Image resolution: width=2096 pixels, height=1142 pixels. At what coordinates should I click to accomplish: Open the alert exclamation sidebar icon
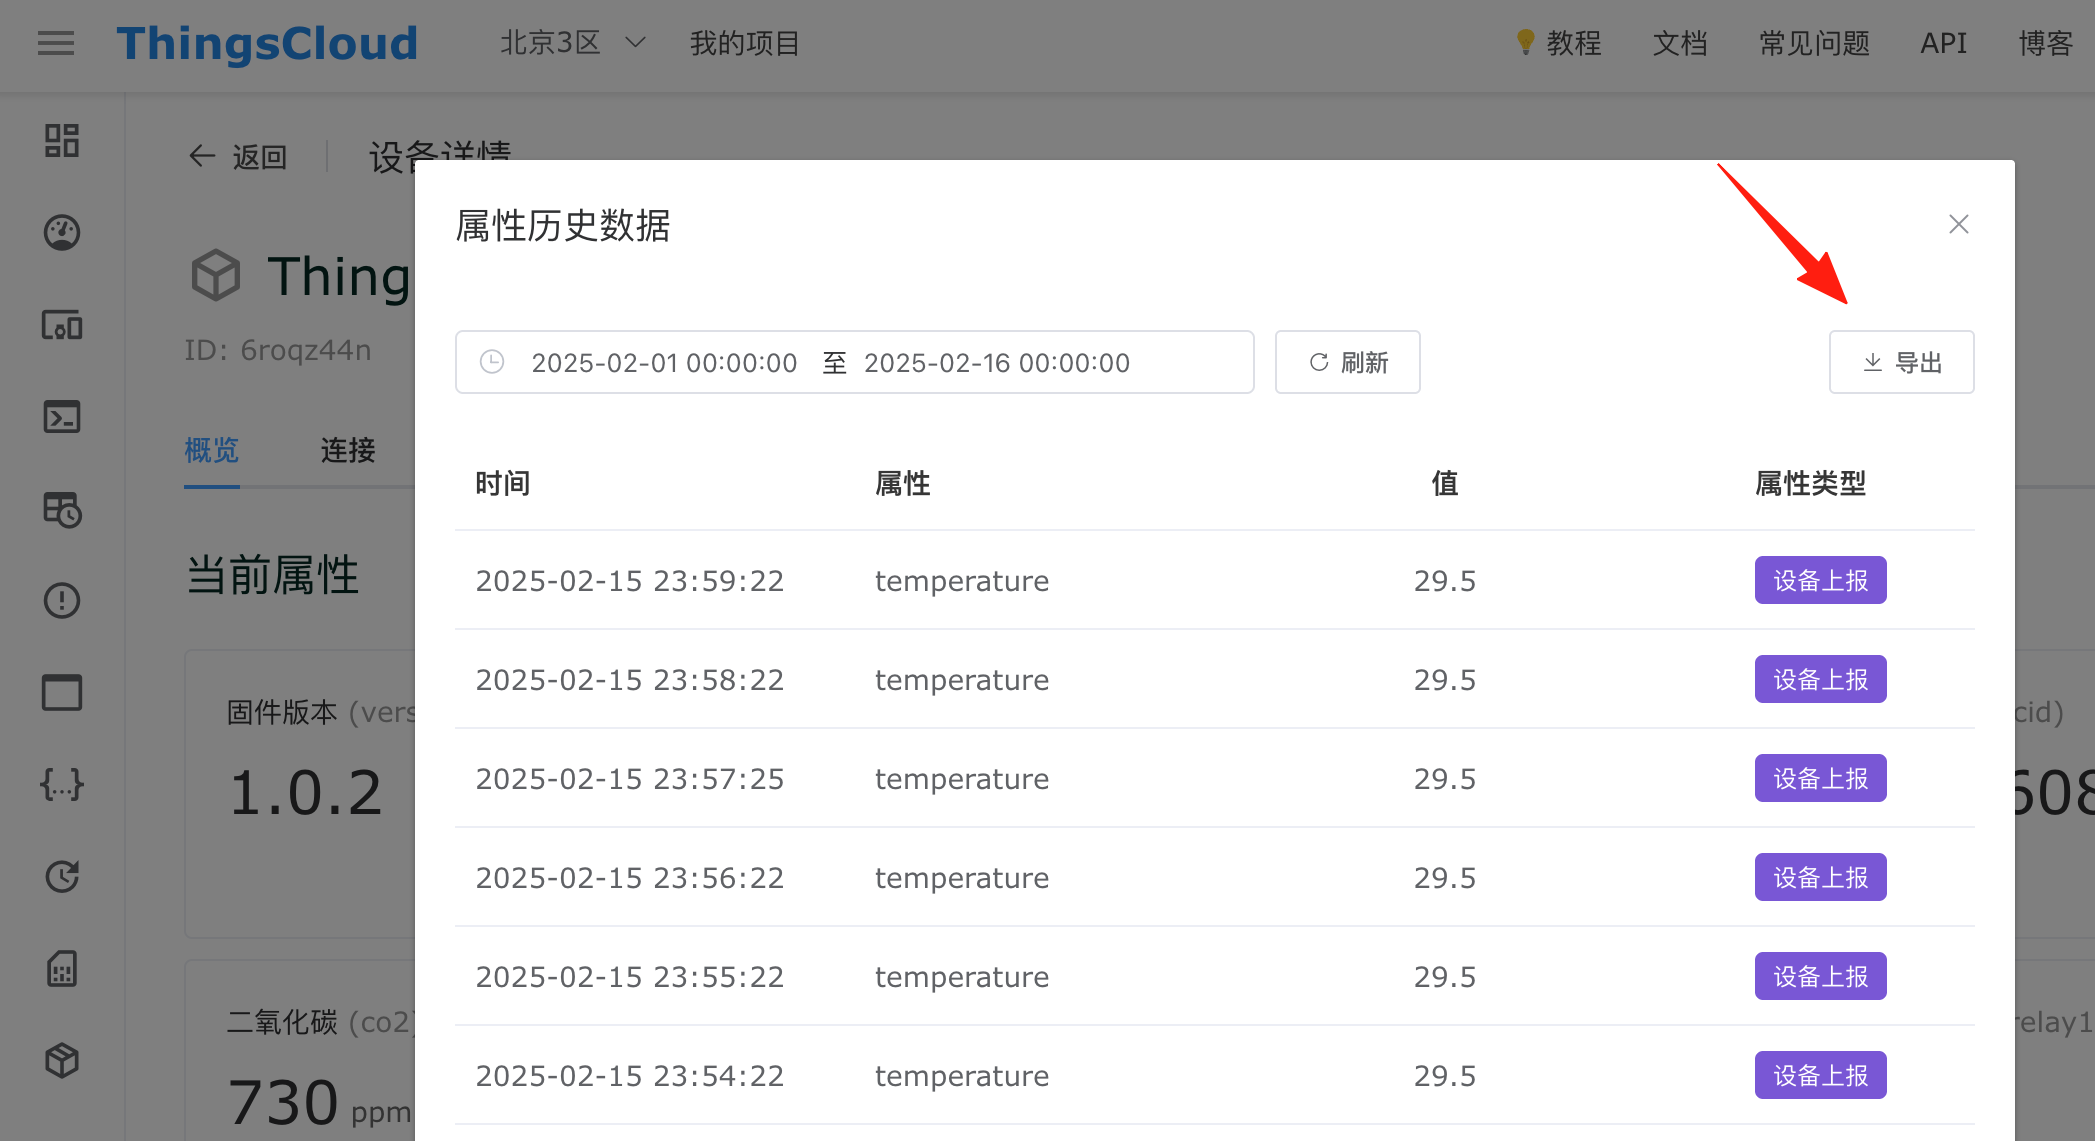[x=62, y=600]
